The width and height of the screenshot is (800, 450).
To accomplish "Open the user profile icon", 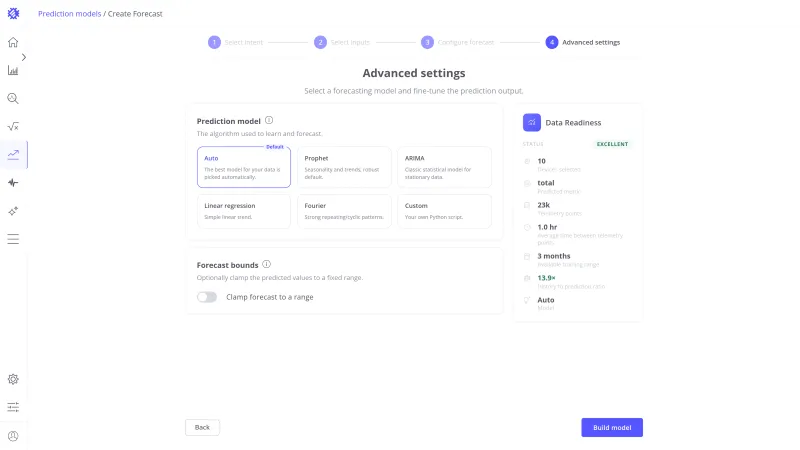I will 13,436.
